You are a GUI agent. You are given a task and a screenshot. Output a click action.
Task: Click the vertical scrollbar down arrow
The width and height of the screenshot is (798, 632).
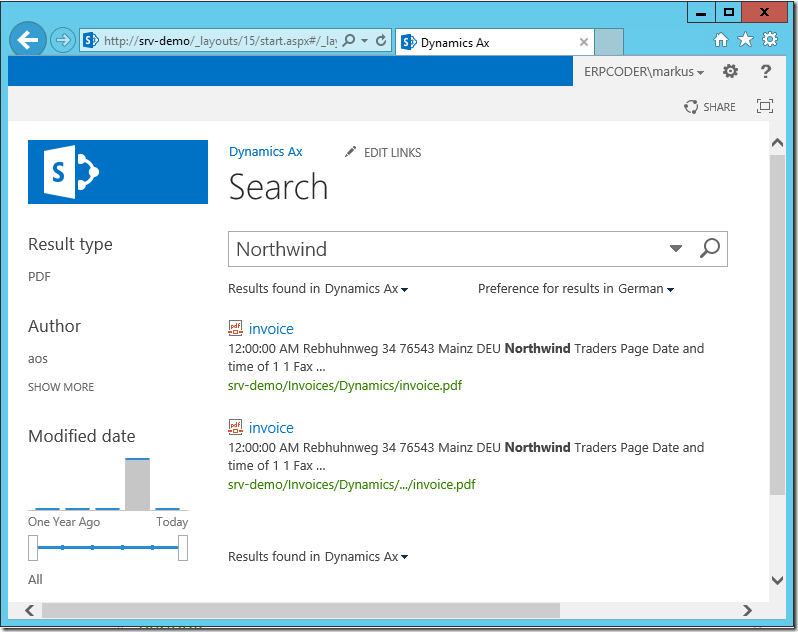(x=777, y=581)
